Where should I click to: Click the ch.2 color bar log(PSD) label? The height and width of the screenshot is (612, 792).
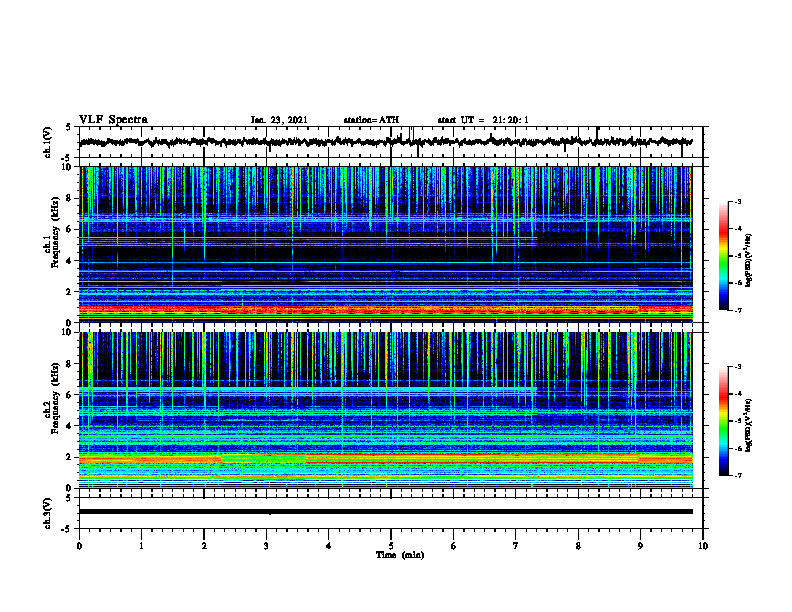click(749, 425)
